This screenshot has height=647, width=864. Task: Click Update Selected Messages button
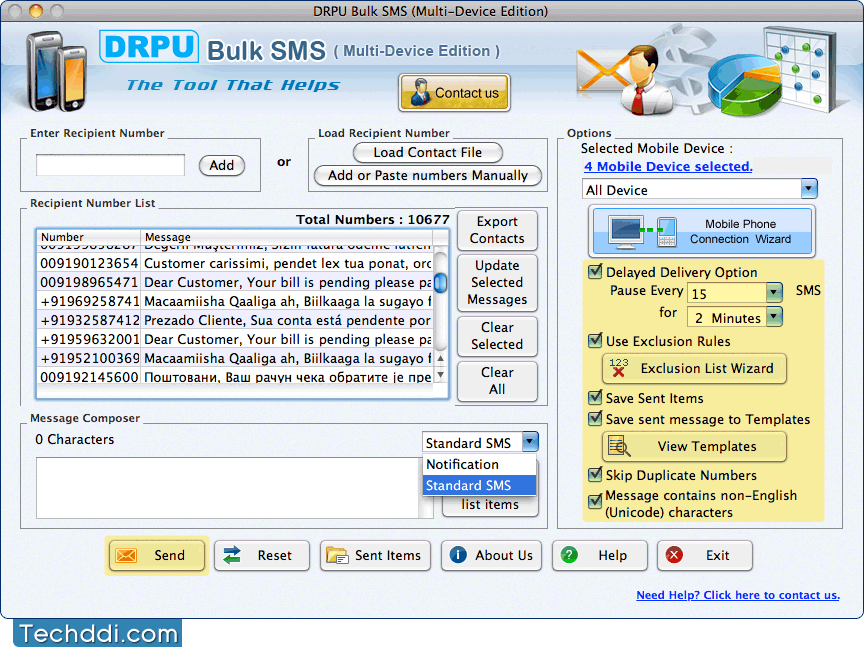[497, 282]
